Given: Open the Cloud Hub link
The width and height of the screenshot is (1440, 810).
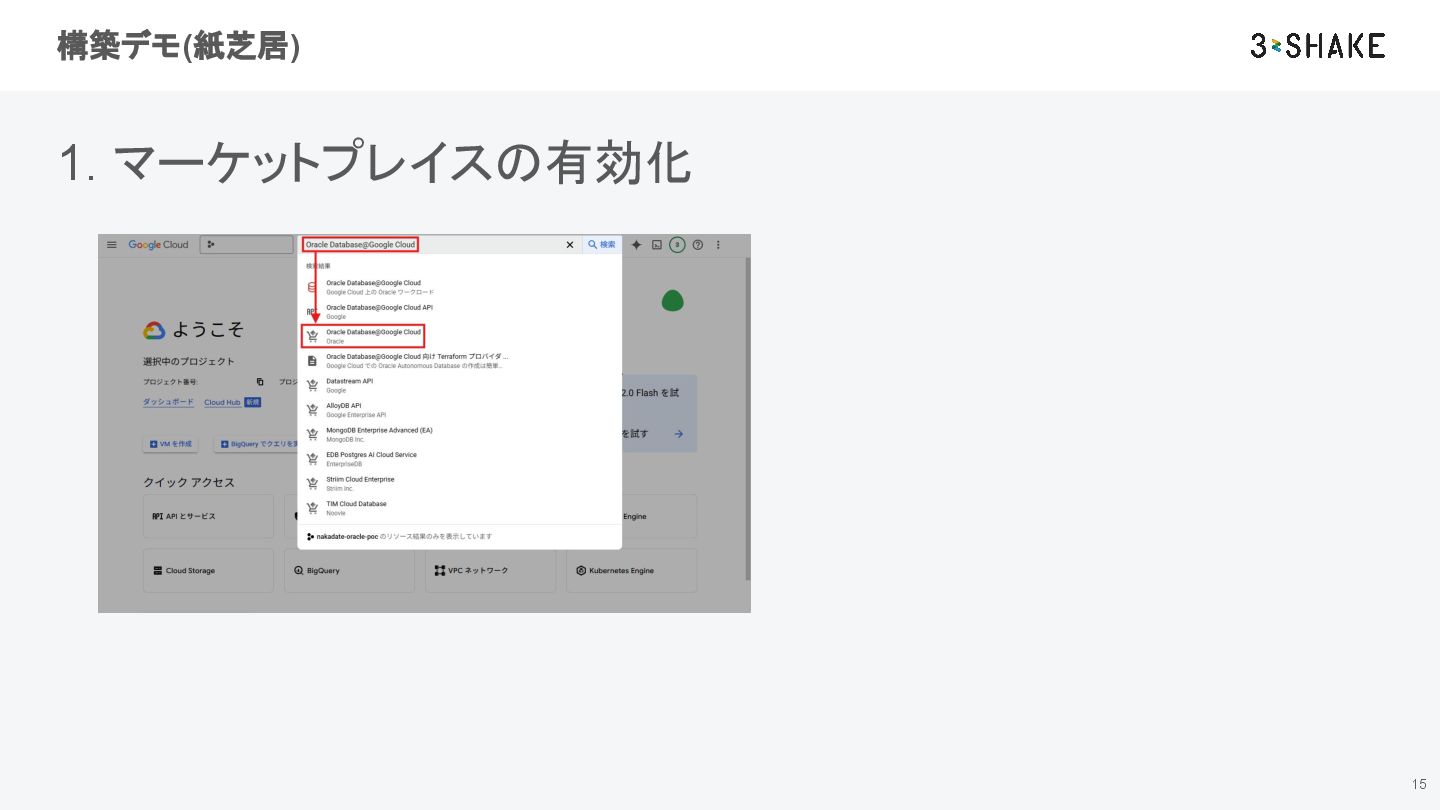Looking at the screenshot, I should click(x=222, y=402).
